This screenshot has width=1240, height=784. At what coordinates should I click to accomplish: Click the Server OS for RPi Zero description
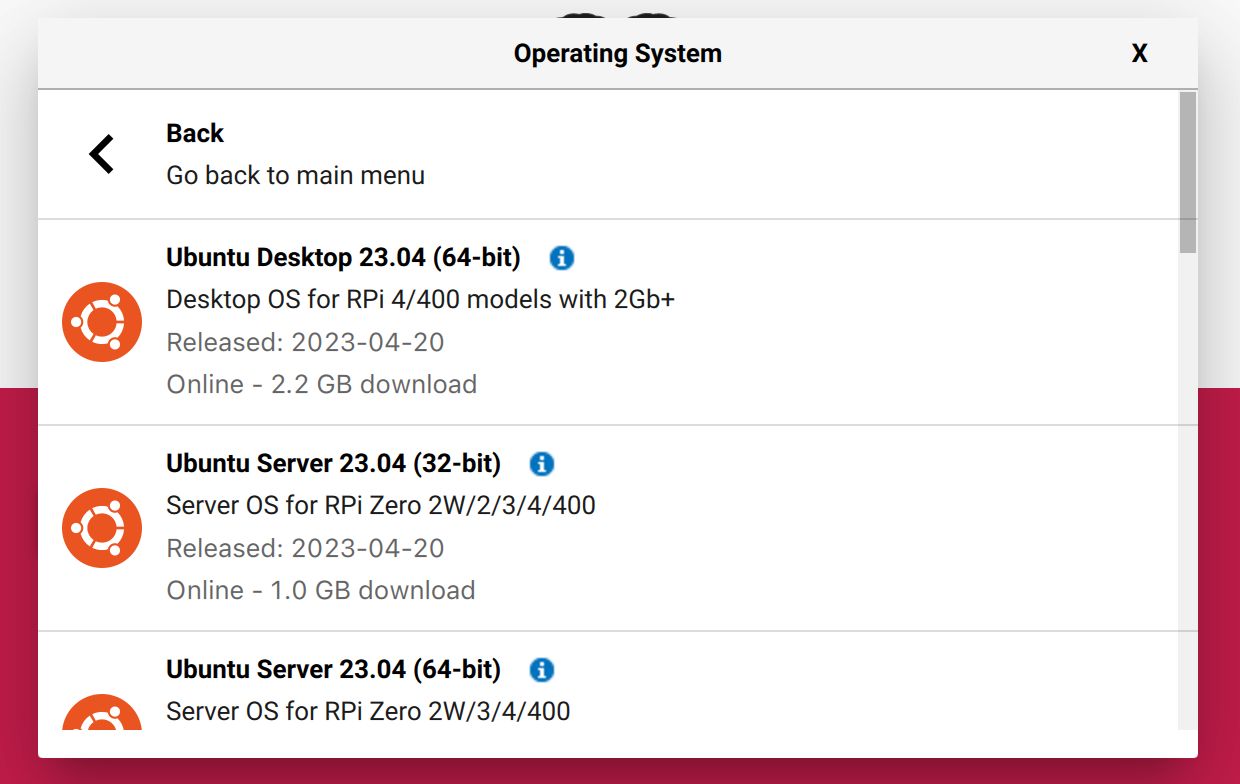pos(381,505)
